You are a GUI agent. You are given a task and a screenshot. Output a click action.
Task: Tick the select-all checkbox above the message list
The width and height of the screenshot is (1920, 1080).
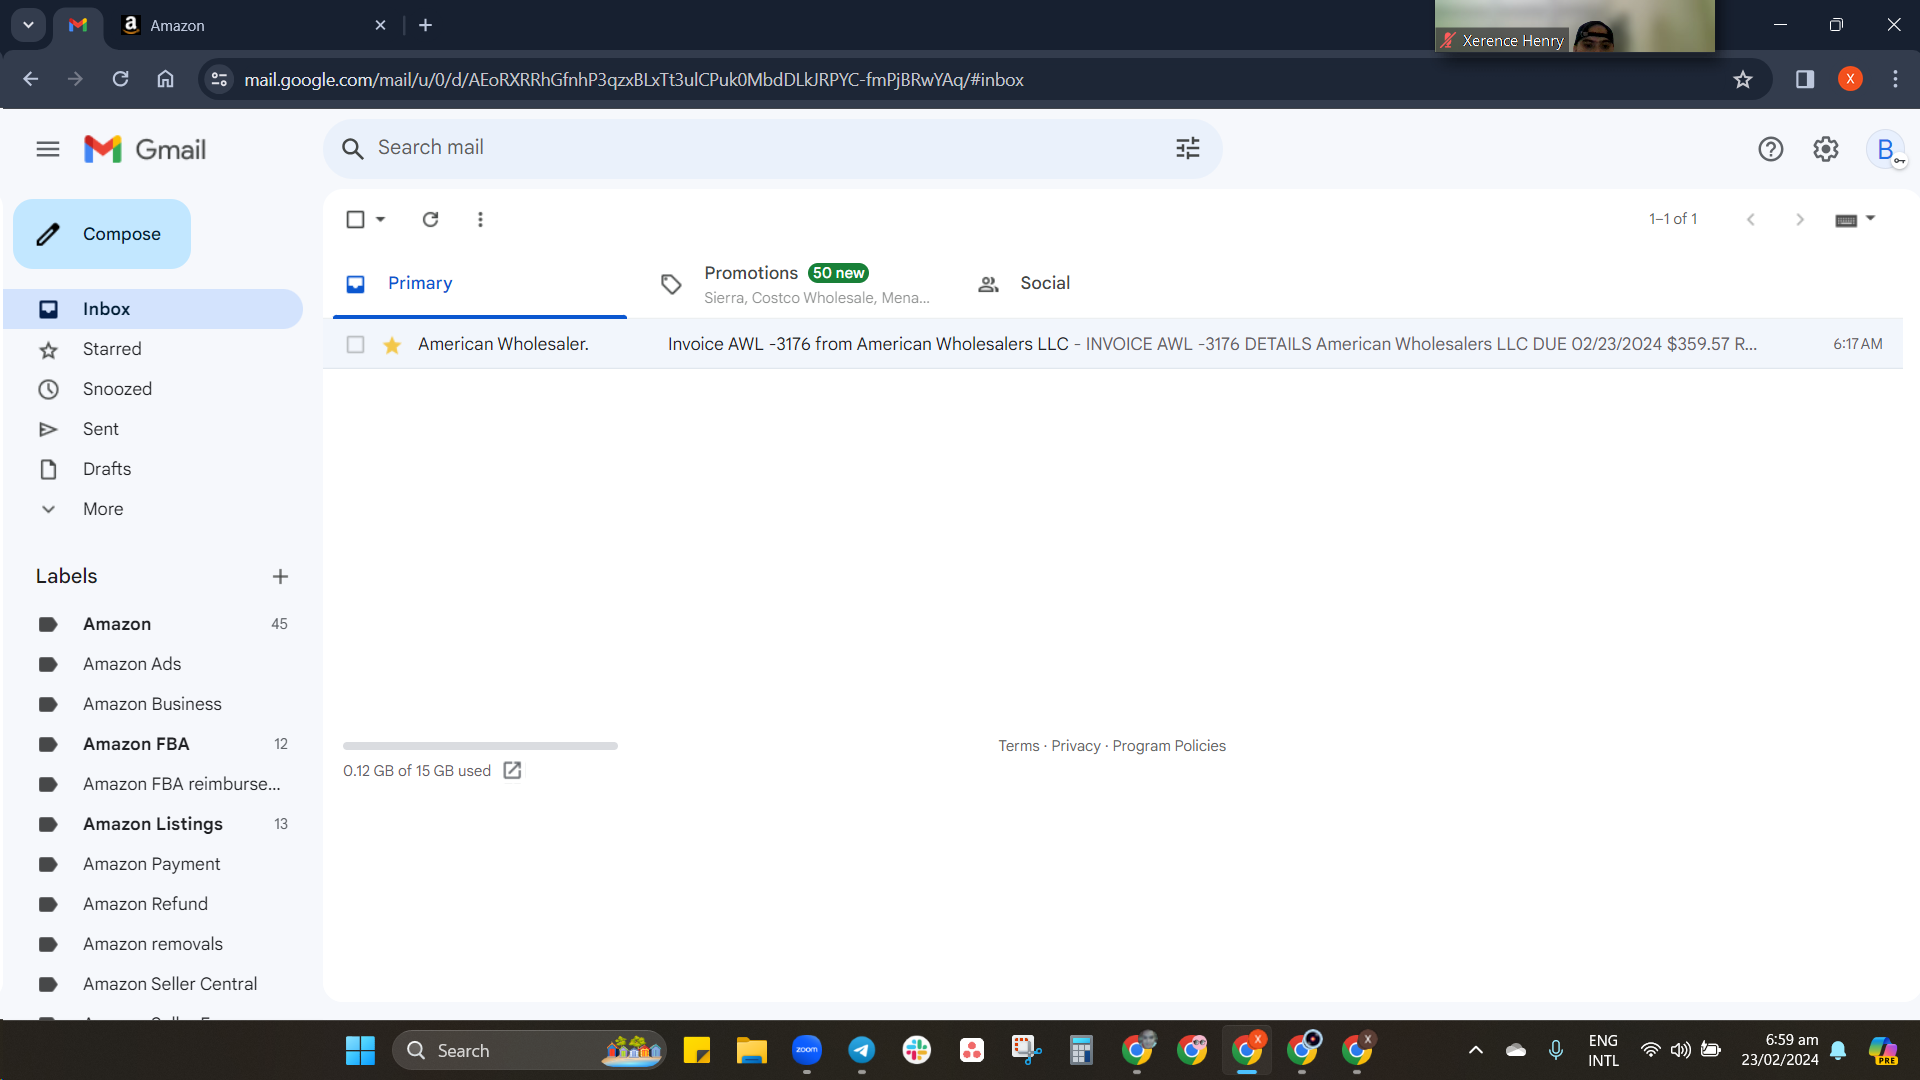pos(355,219)
